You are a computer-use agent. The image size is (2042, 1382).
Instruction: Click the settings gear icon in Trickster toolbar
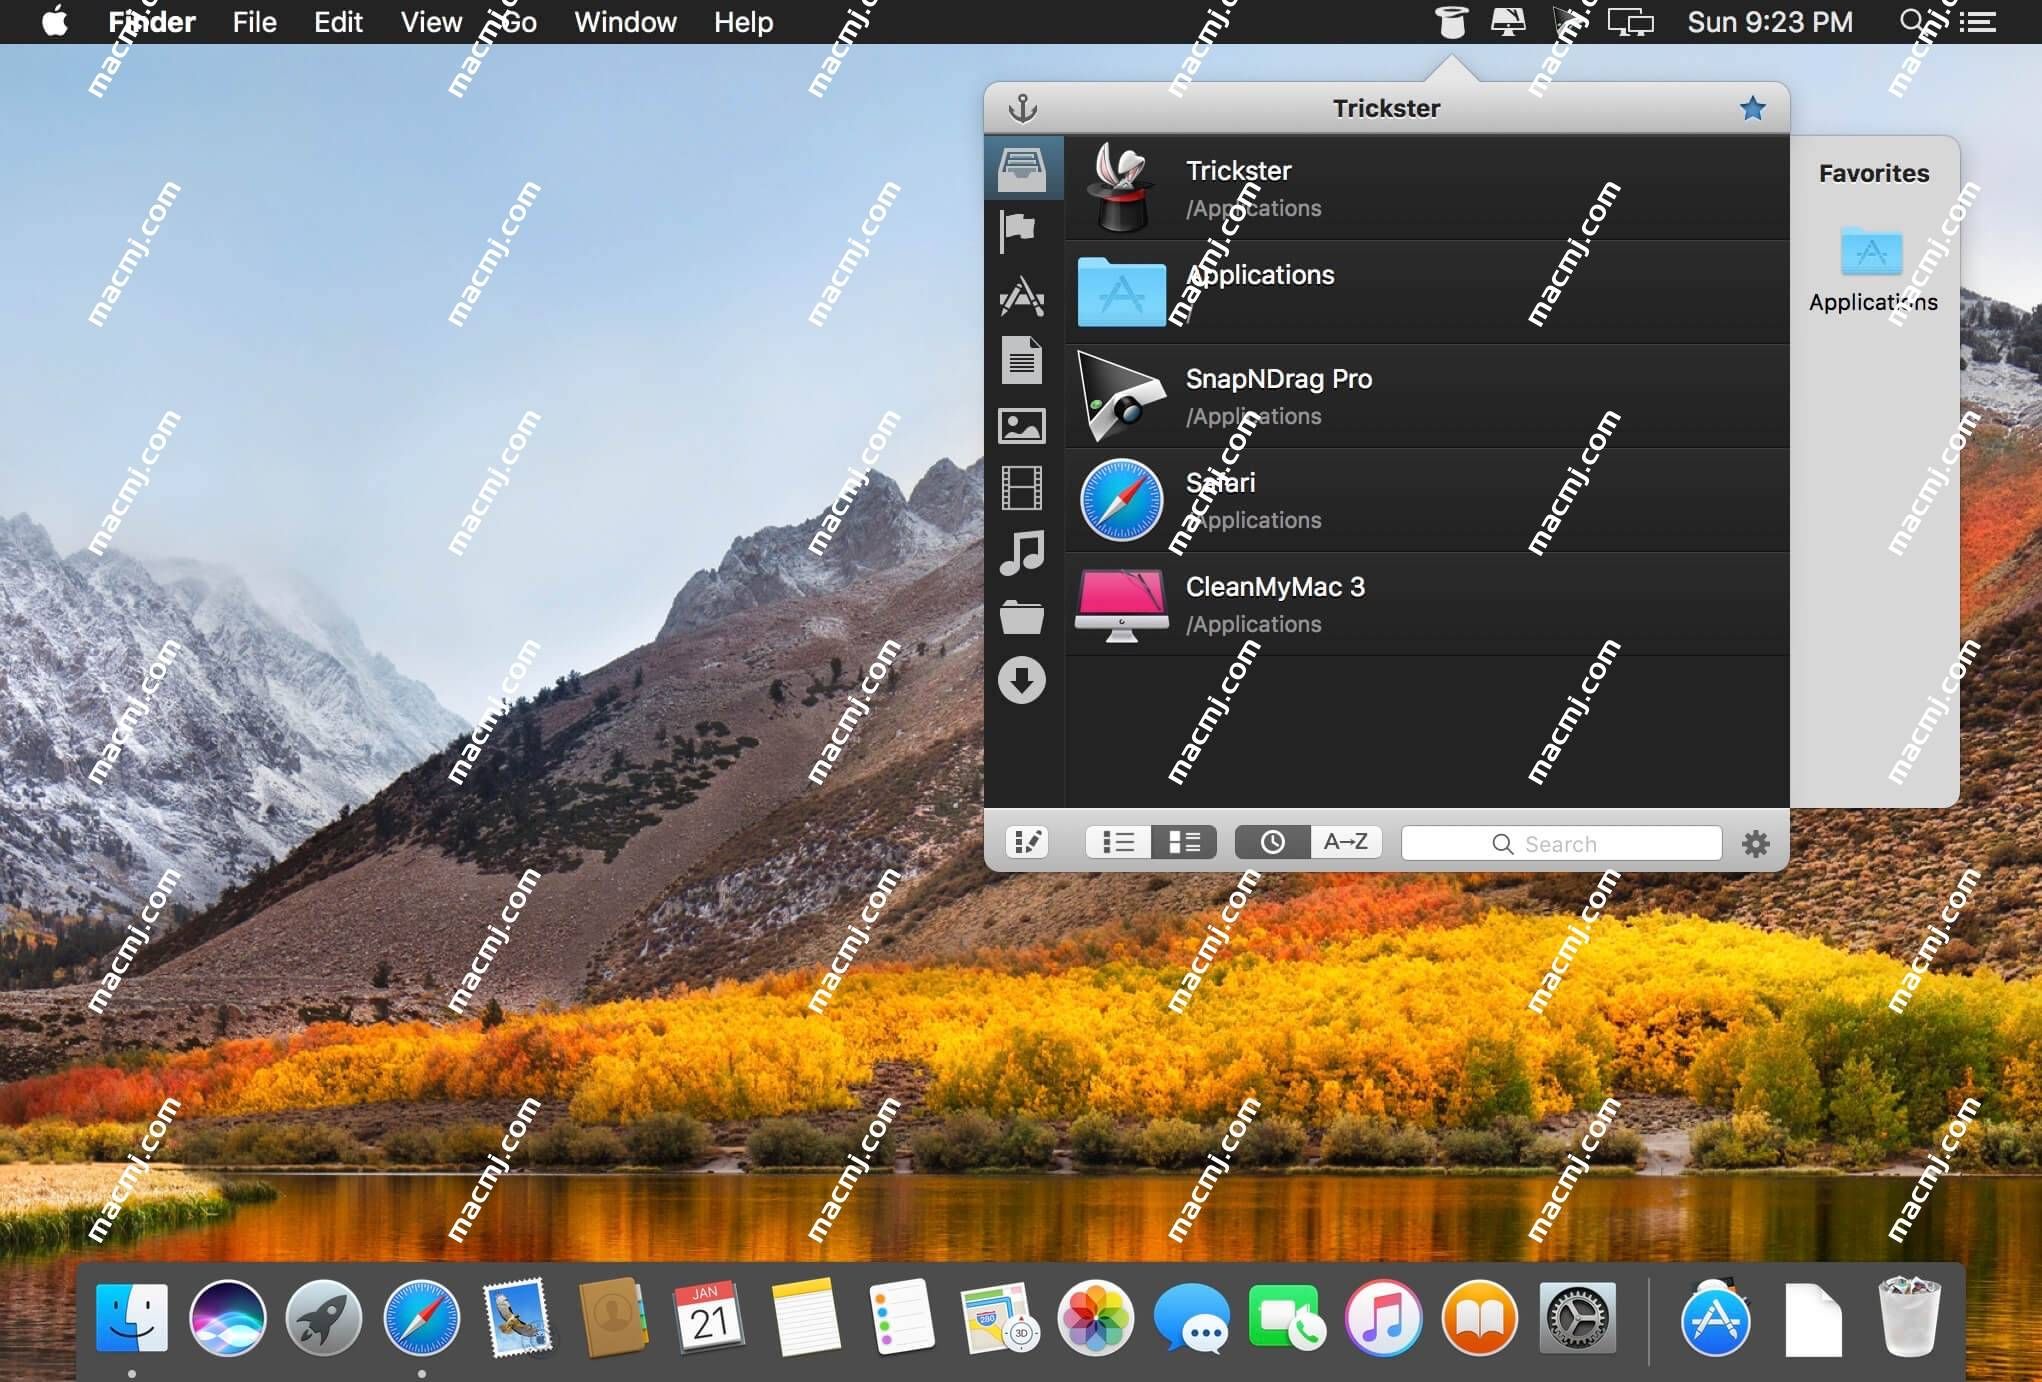click(x=1755, y=844)
